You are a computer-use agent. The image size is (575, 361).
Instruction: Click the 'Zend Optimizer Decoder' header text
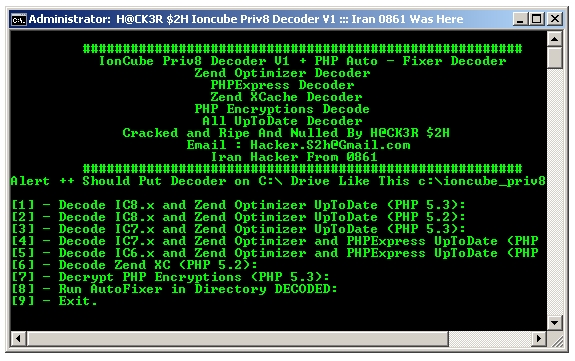point(282,73)
